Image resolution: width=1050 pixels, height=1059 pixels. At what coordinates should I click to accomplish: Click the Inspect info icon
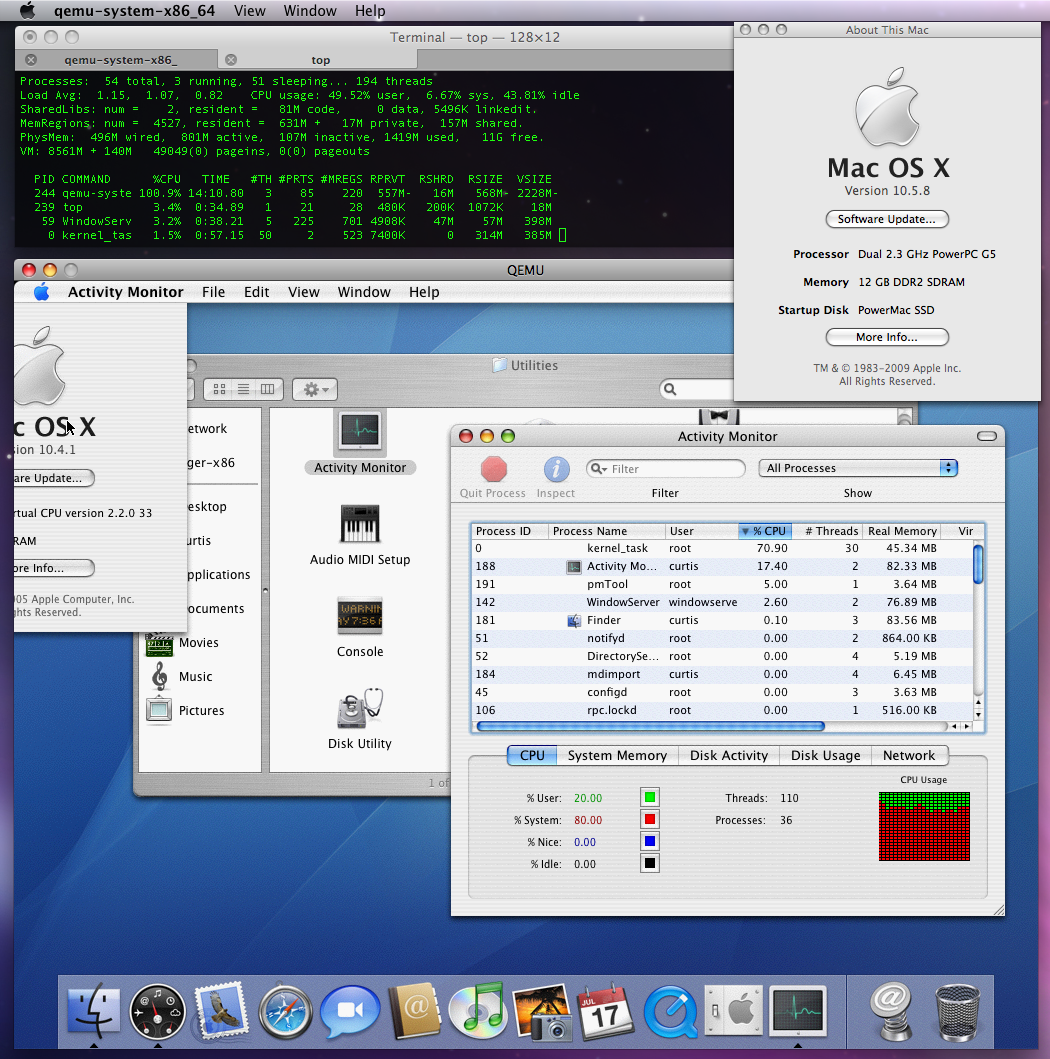pos(556,469)
